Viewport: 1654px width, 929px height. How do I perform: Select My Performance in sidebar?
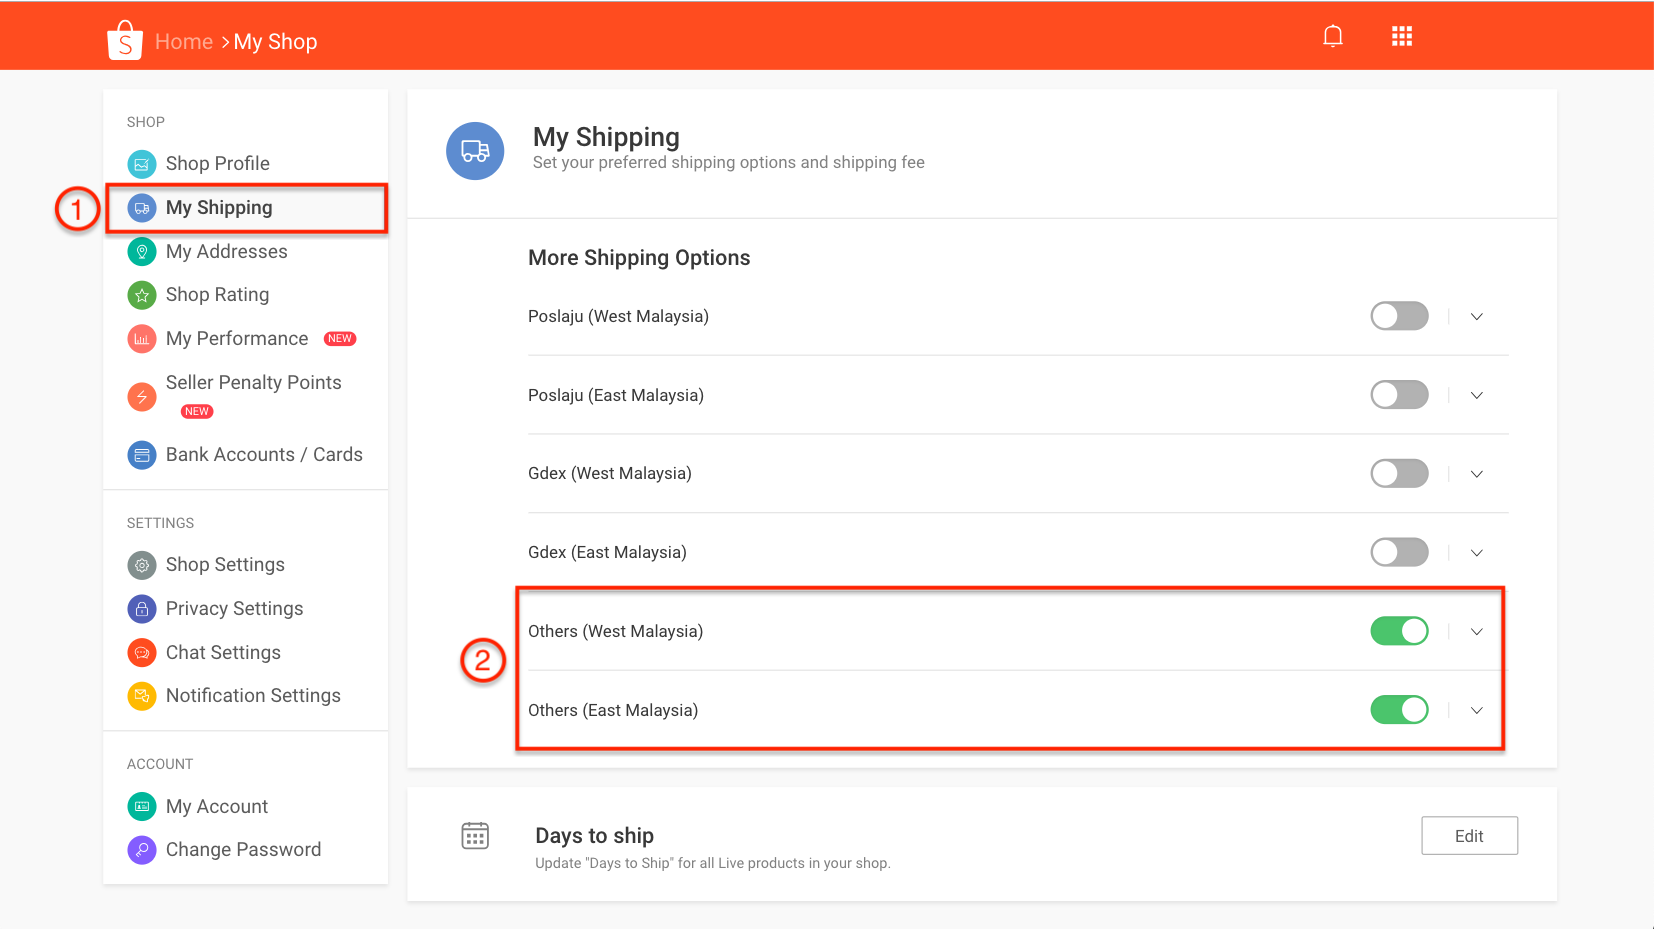[x=237, y=339]
